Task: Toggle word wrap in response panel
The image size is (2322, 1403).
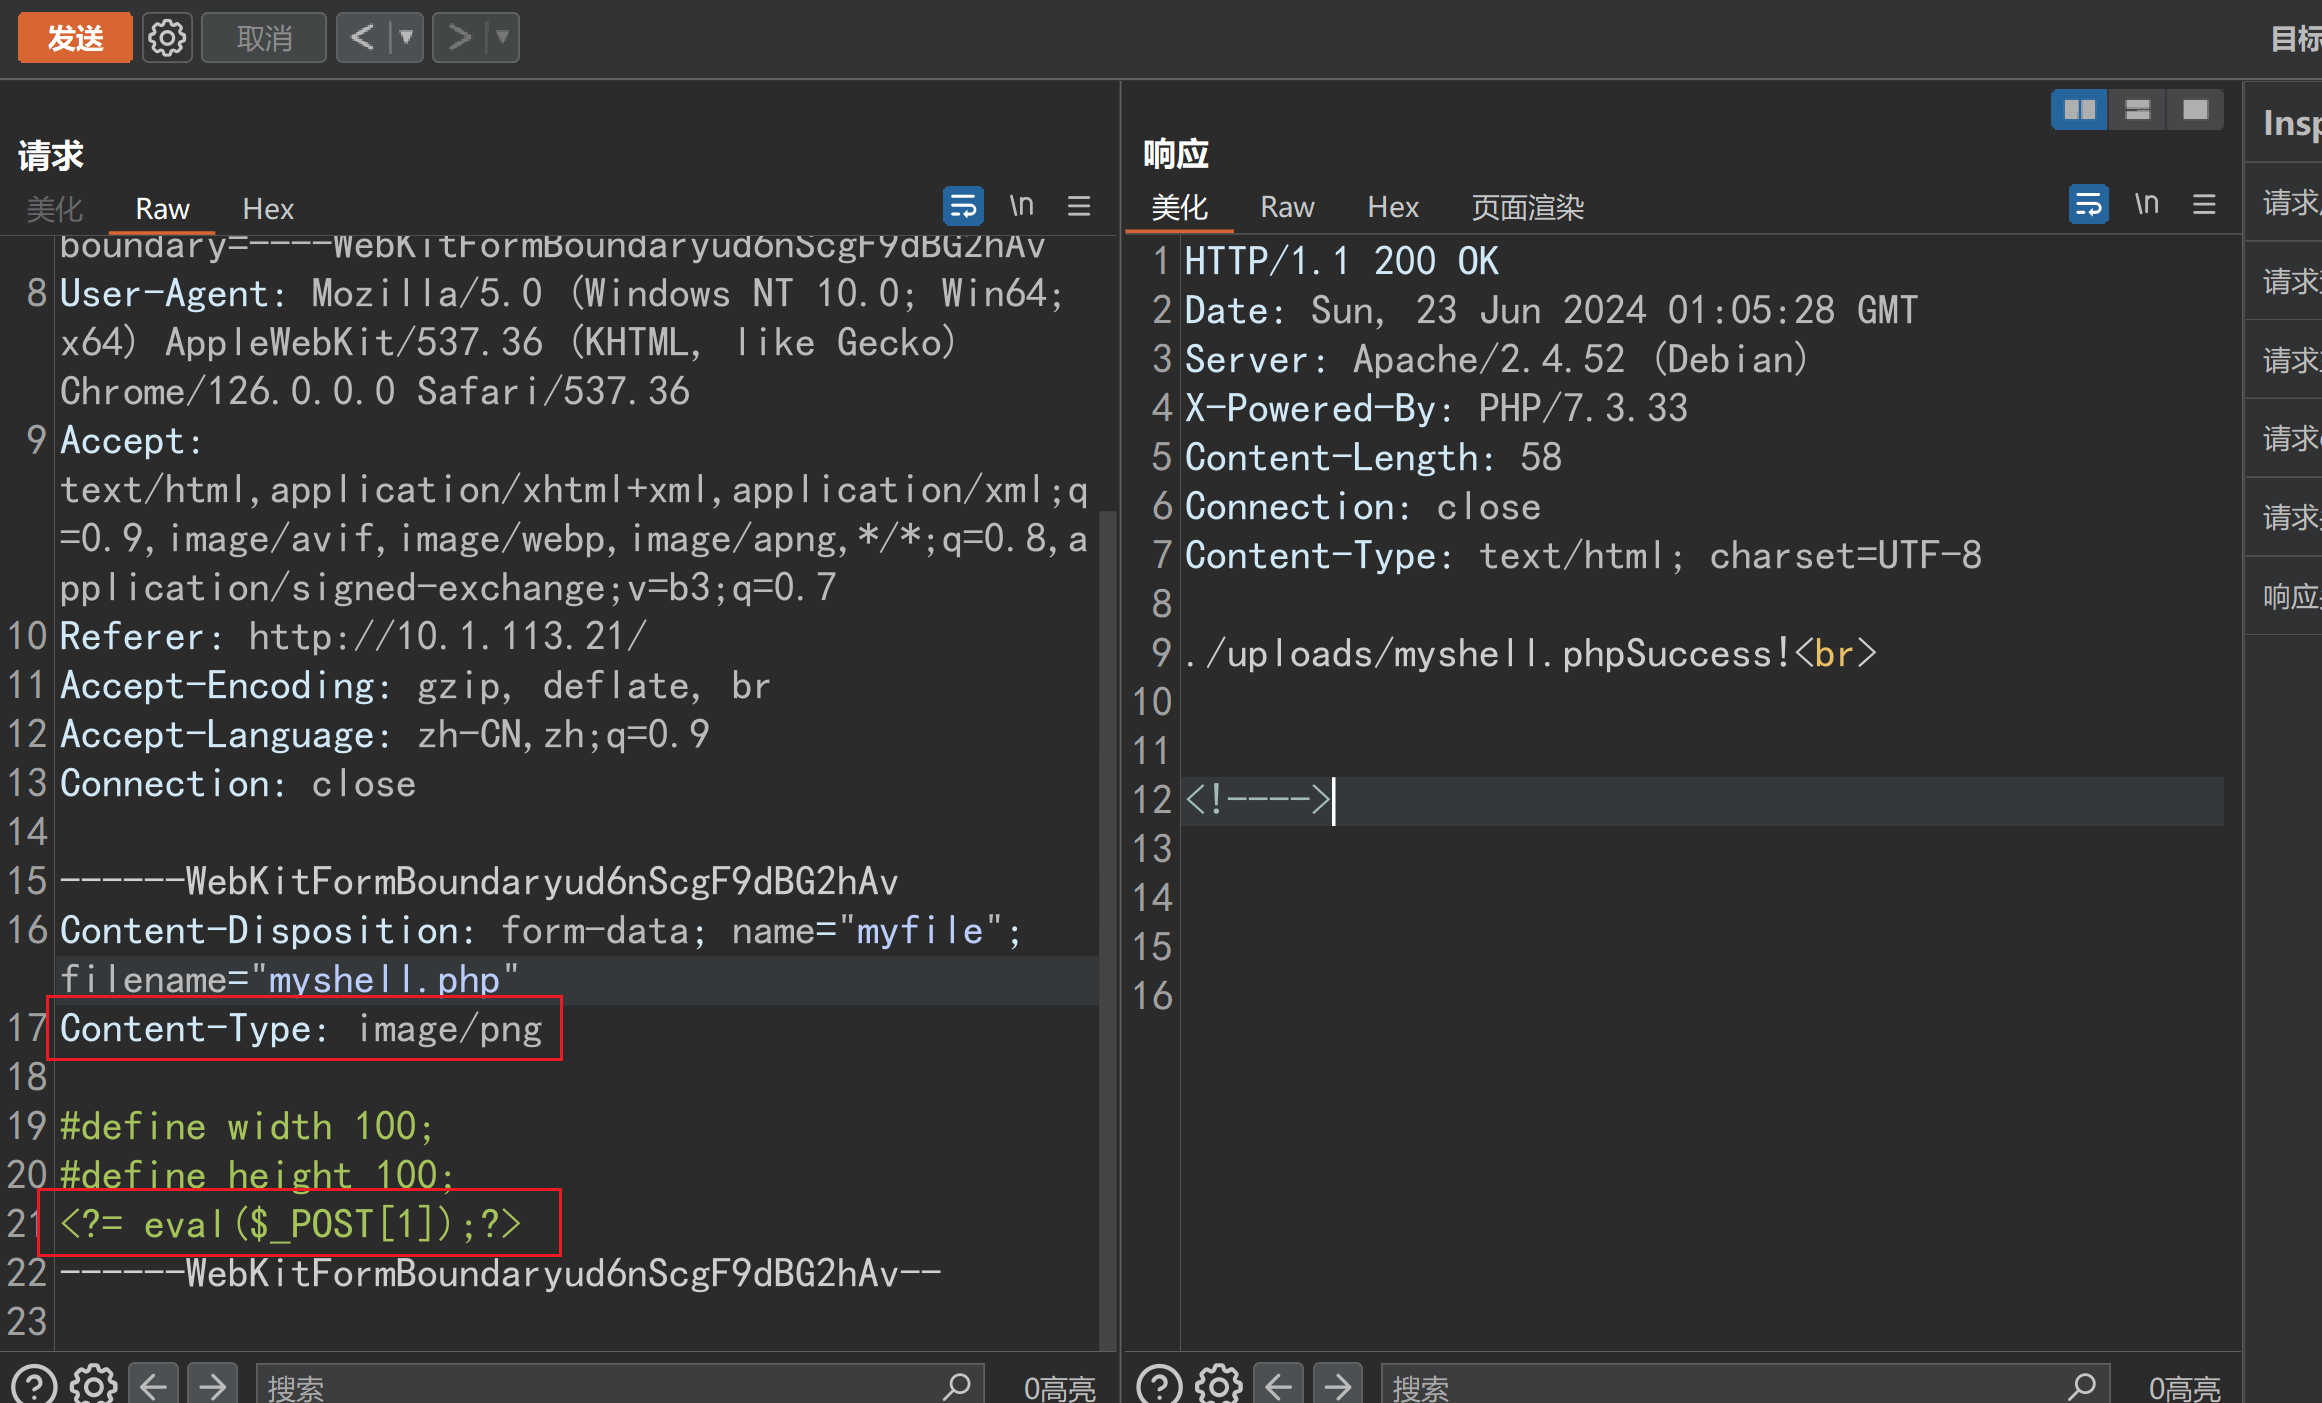Action: [2089, 204]
